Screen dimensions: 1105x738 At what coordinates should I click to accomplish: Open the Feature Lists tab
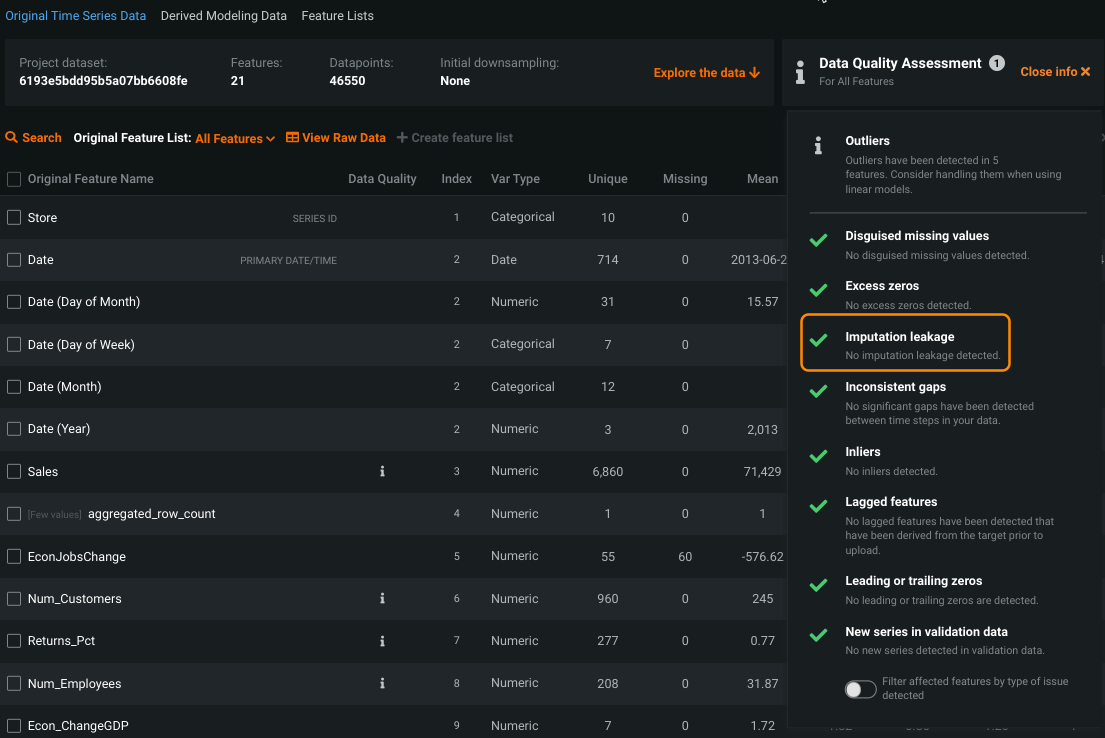pyautogui.click(x=337, y=16)
